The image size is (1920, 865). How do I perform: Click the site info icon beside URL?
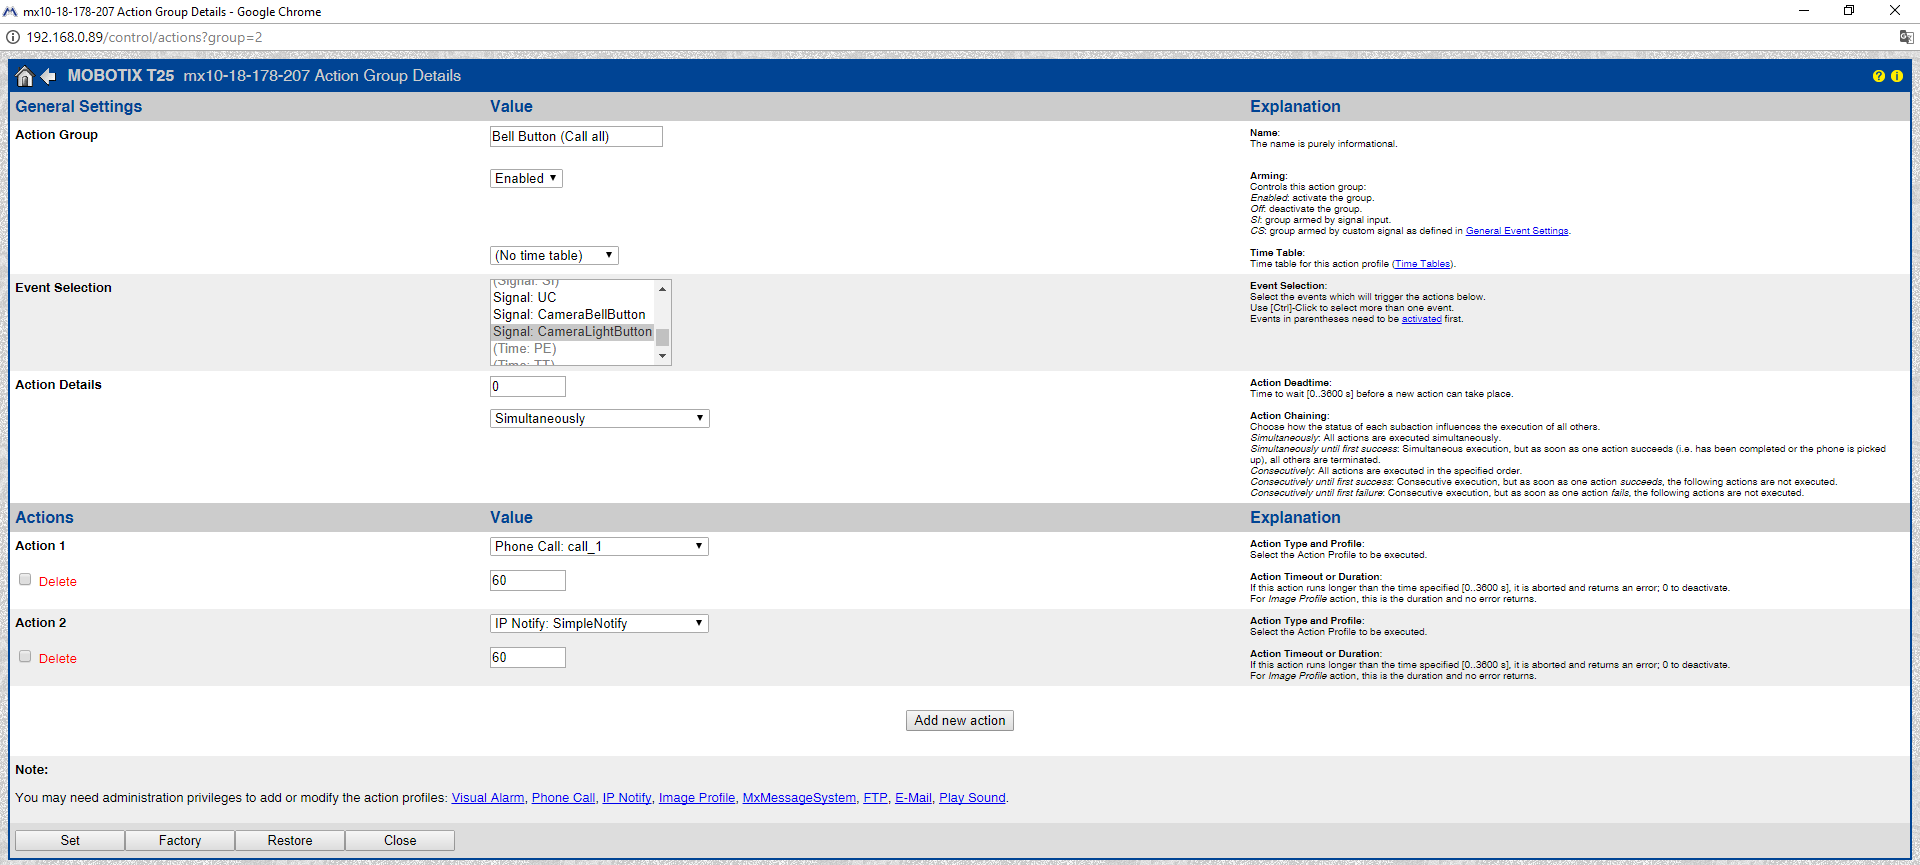pos(13,37)
